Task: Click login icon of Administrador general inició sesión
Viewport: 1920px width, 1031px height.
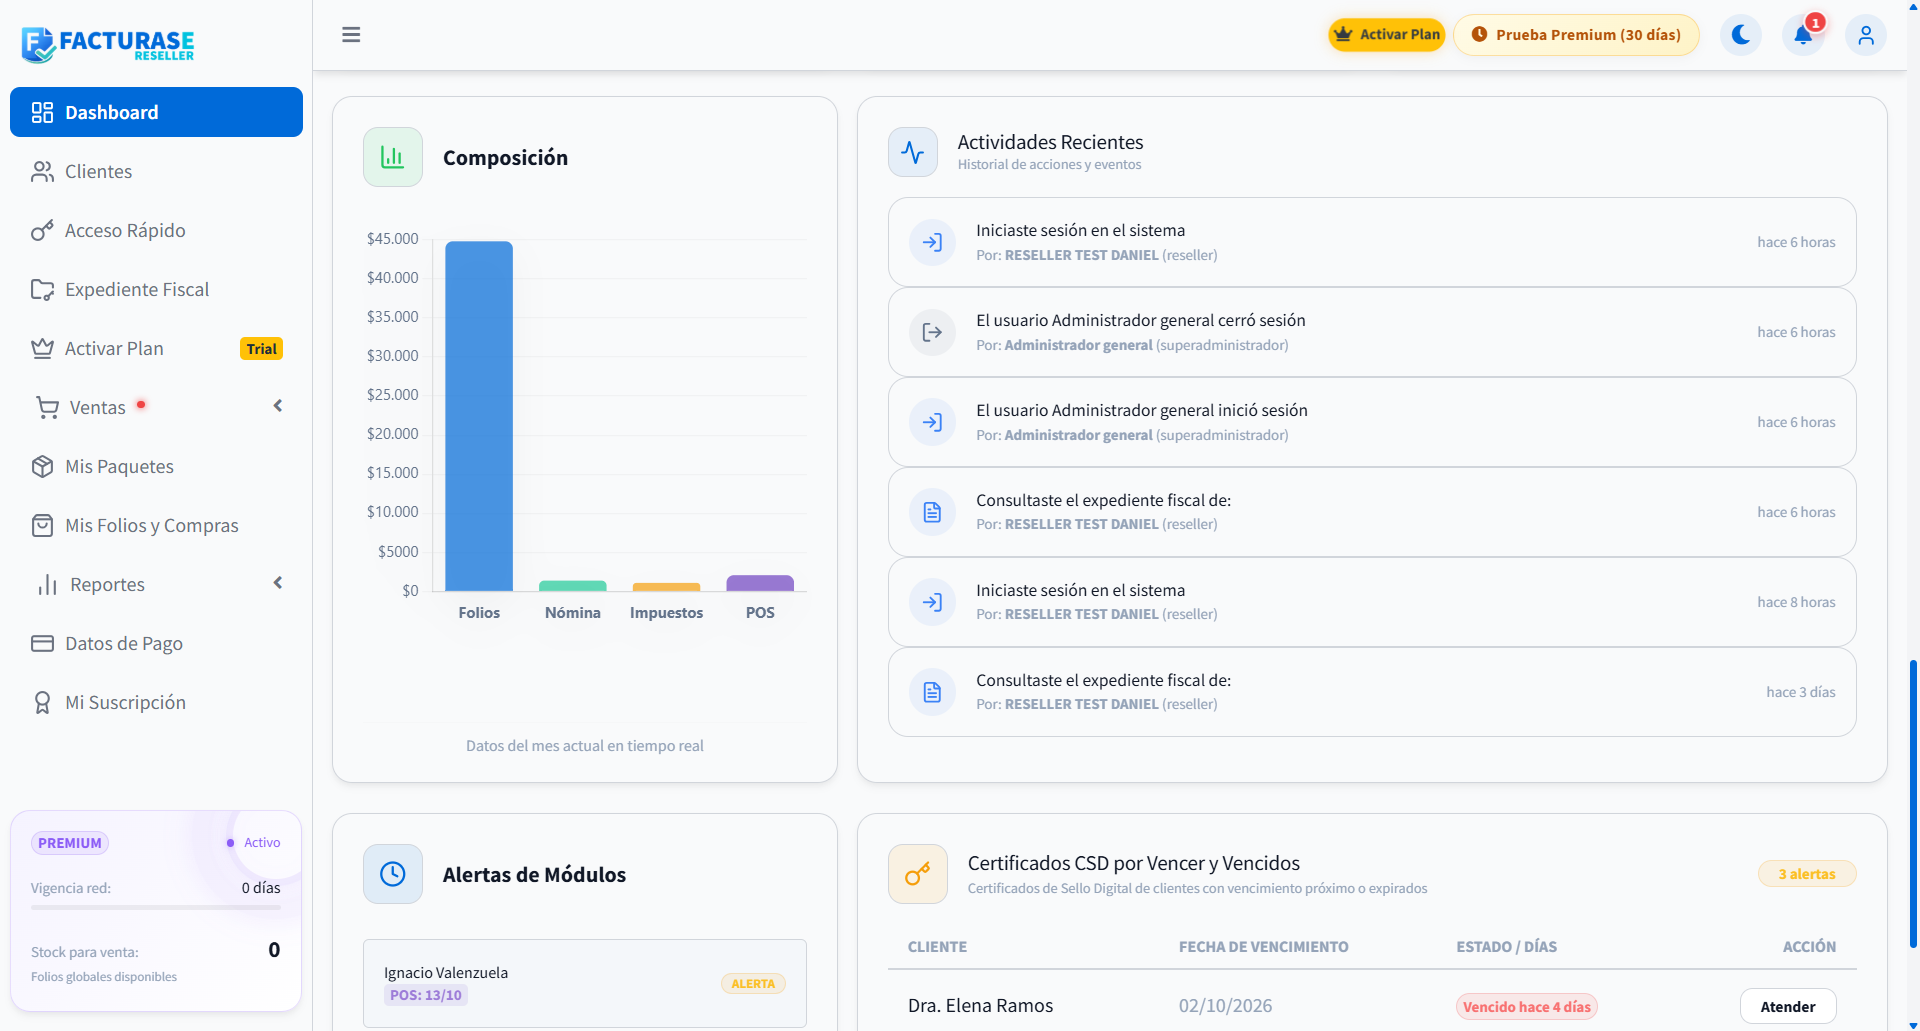Action: (932, 422)
